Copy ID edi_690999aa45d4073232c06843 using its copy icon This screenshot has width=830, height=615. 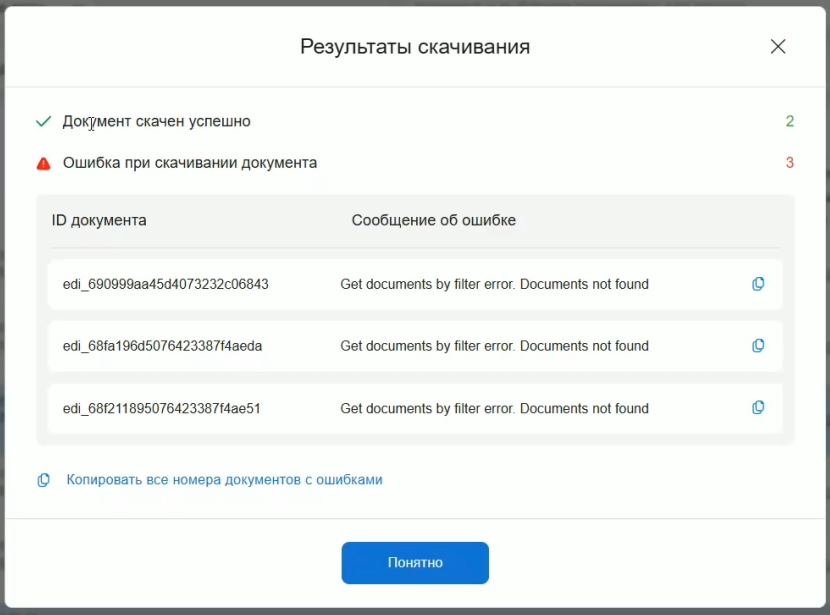tap(758, 284)
